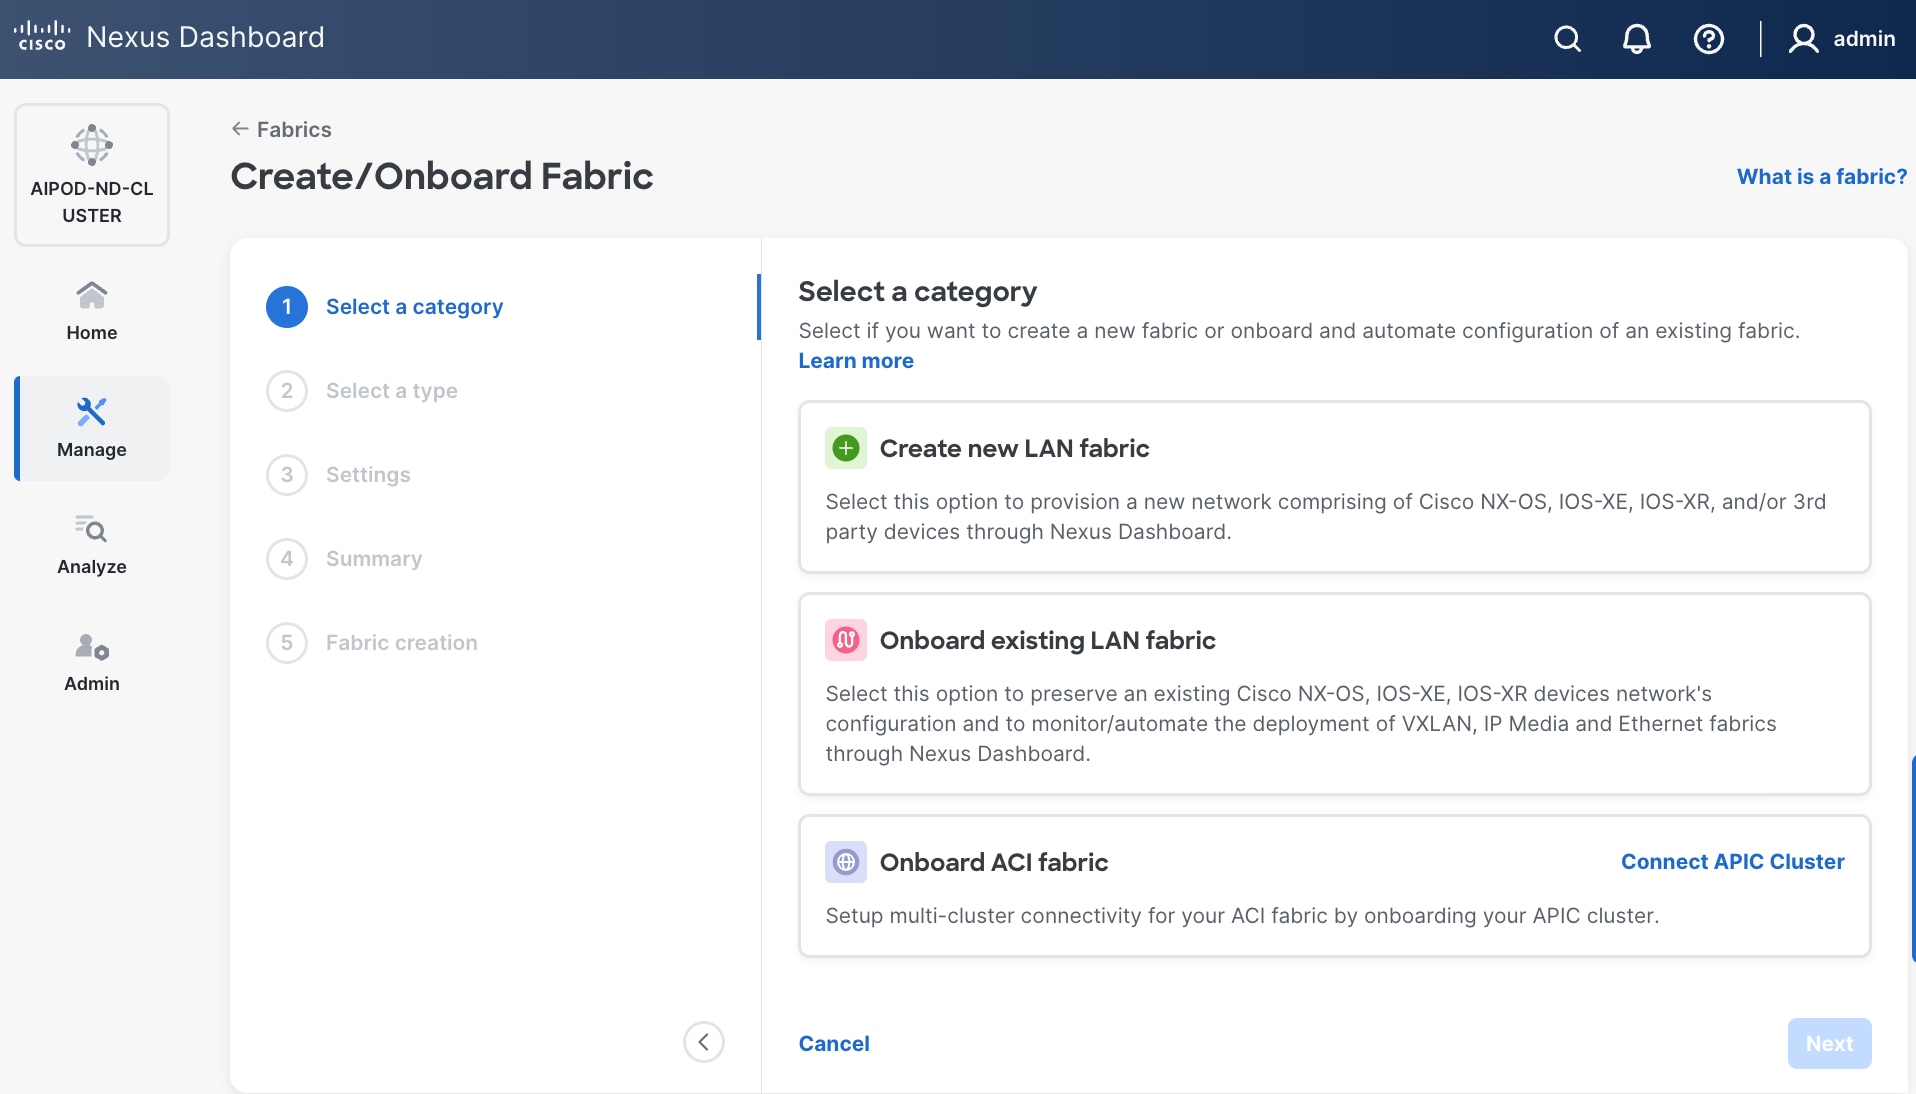Open the What is a fabric link
Screen dimensions: 1916x1094
click(1821, 176)
